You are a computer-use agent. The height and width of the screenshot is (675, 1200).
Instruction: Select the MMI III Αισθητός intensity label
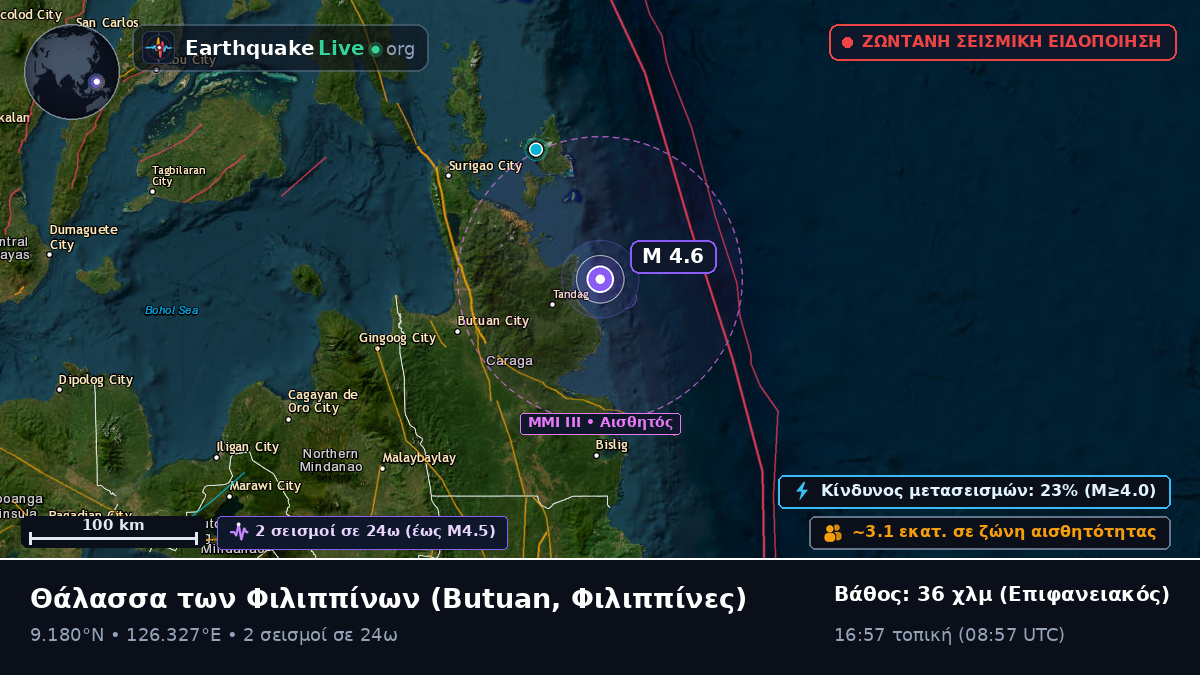click(600, 423)
